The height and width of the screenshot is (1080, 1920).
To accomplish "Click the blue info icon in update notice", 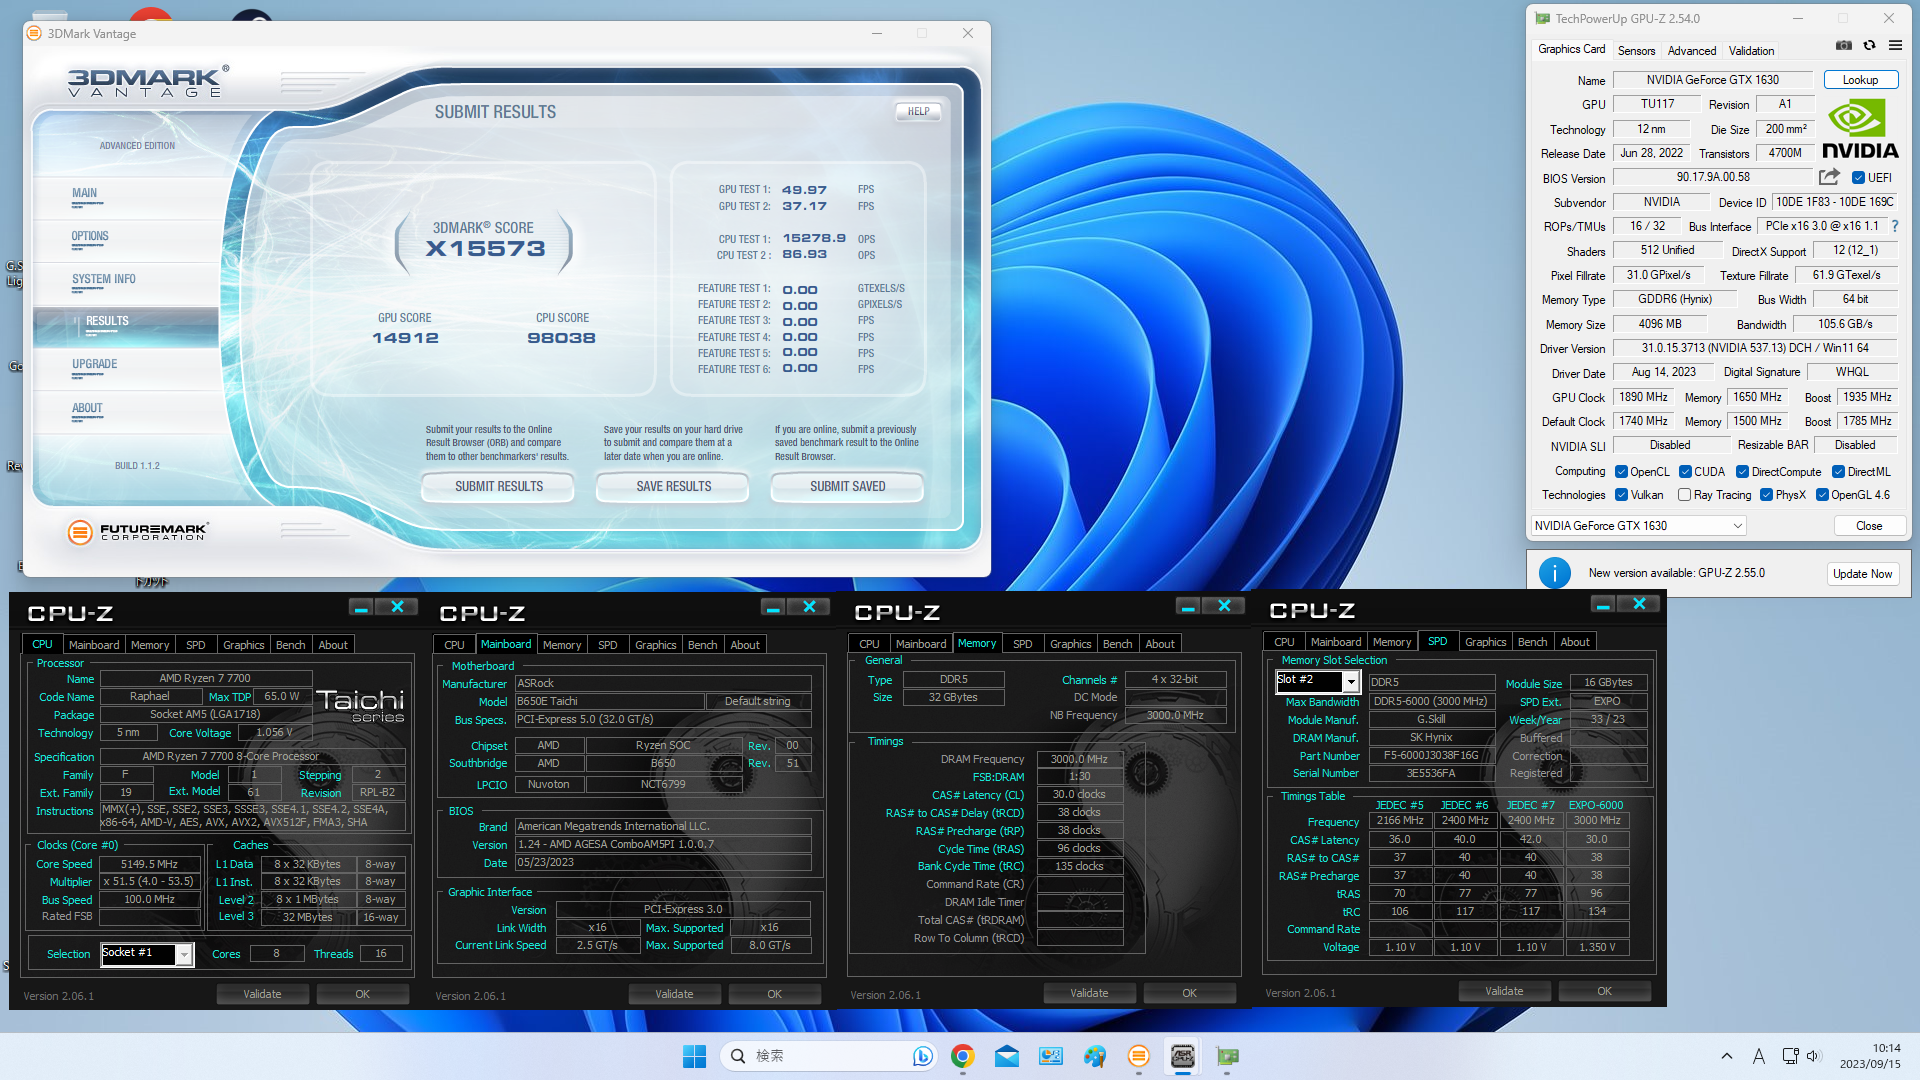I will (x=1554, y=573).
